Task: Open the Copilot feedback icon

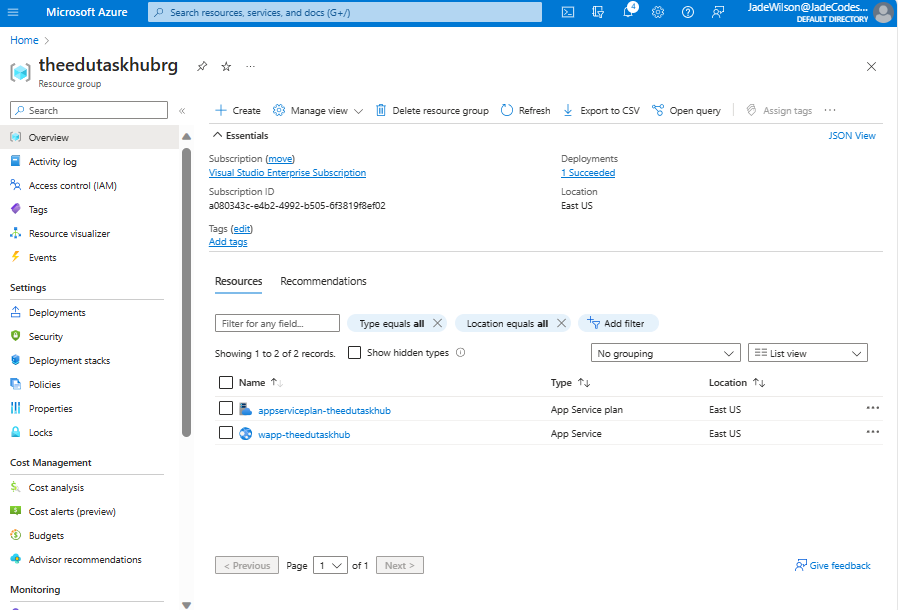Action: [718, 12]
